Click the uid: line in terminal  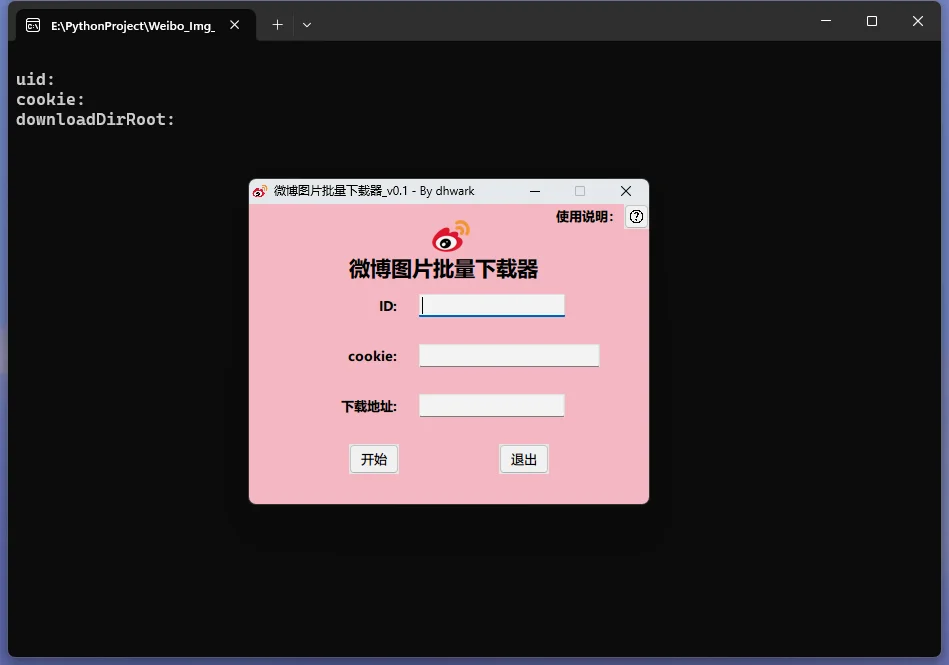pos(35,79)
